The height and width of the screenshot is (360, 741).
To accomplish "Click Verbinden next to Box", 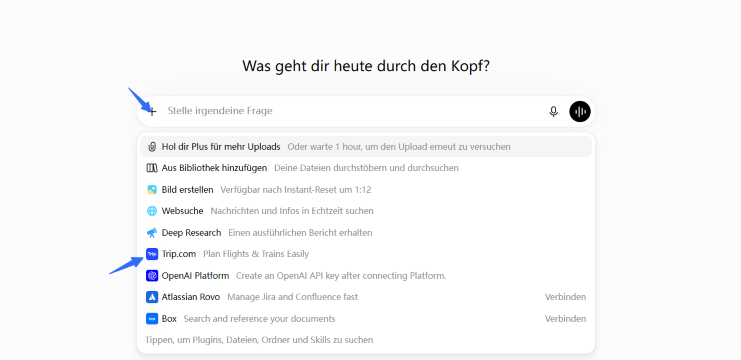I will point(565,319).
